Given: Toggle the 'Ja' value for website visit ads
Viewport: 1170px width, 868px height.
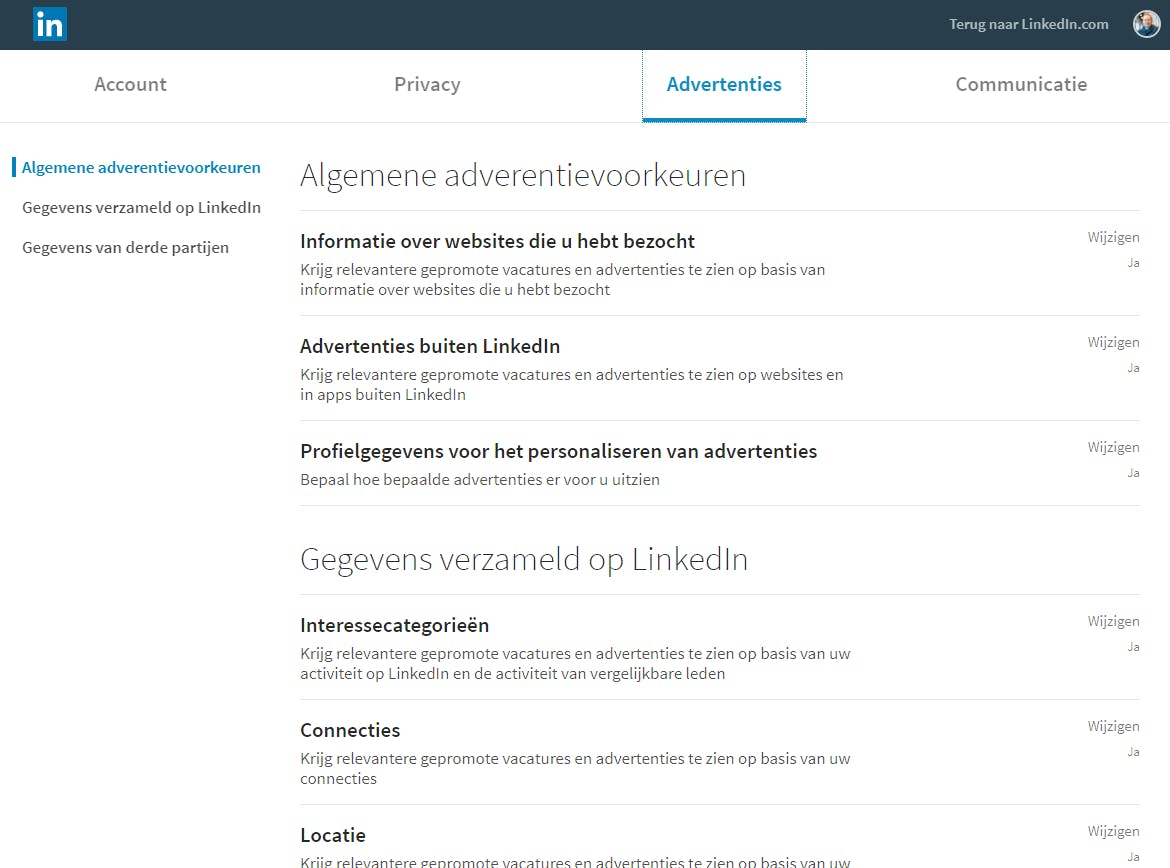Looking at the screenshot, I should [x=1133, y=263].
